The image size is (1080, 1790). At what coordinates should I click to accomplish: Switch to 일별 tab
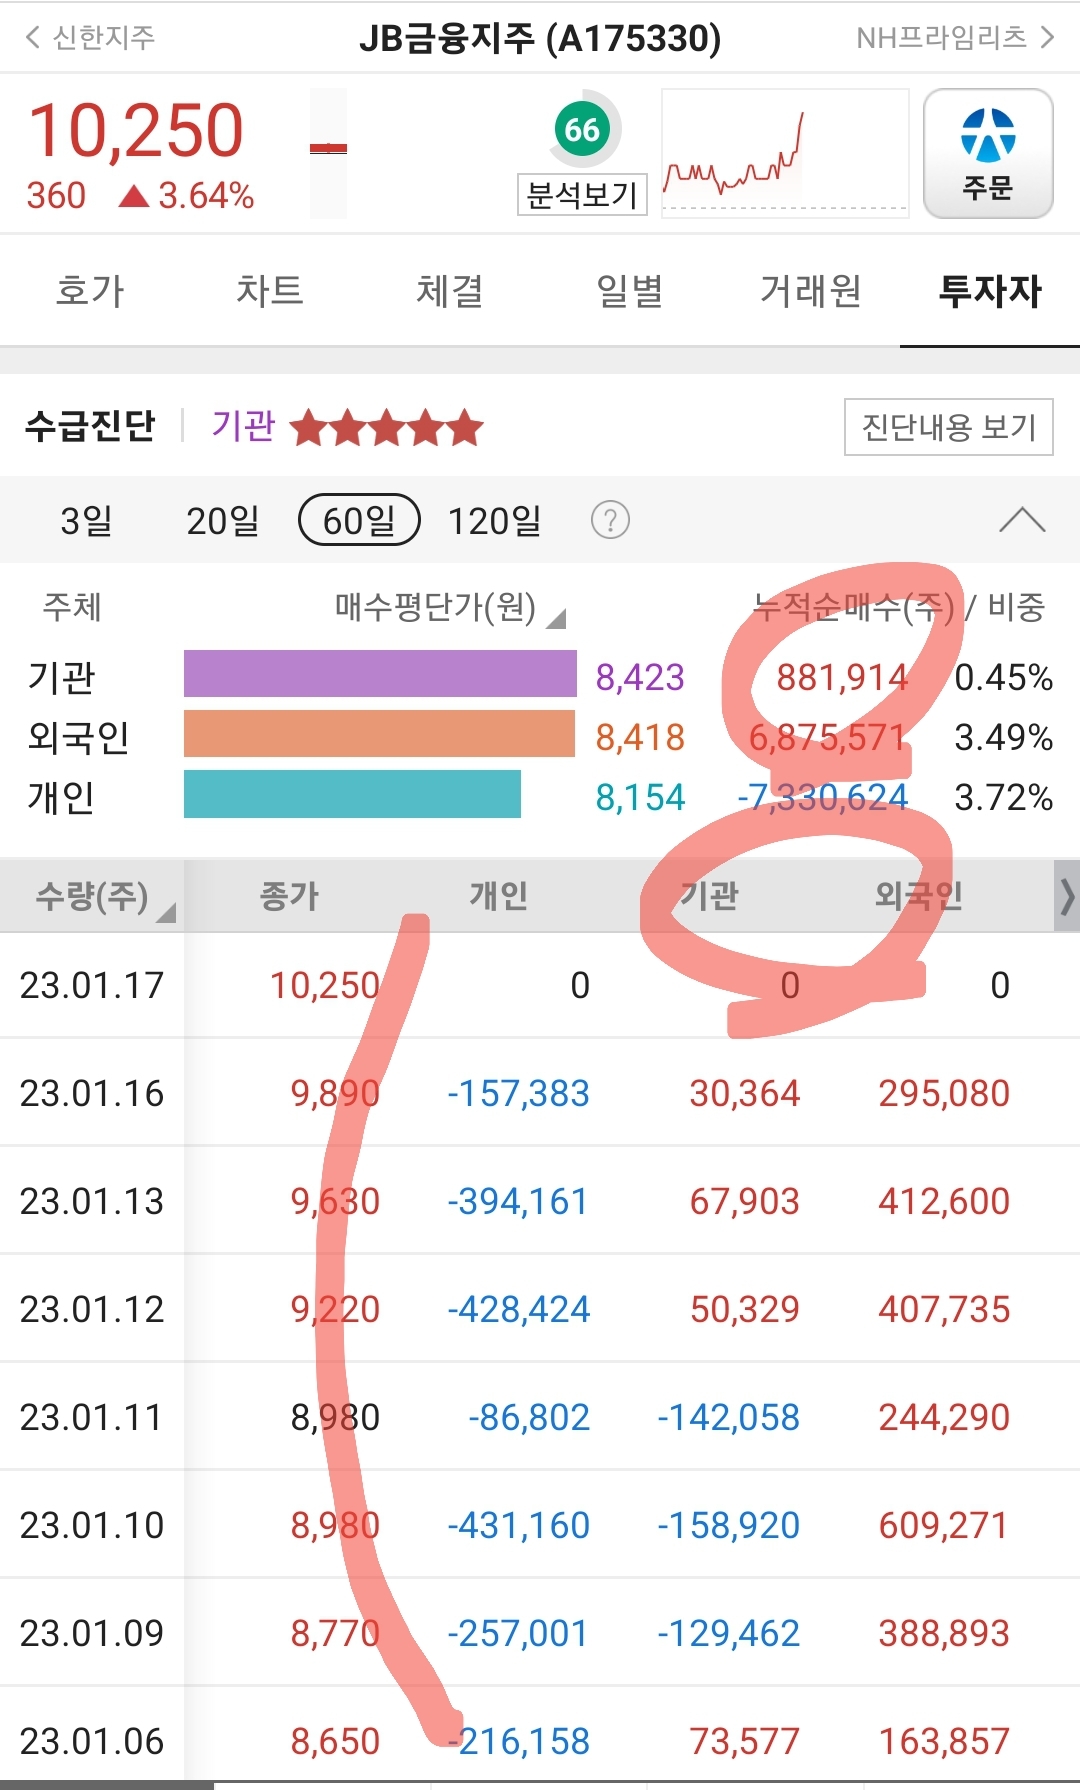pos(630,291)
